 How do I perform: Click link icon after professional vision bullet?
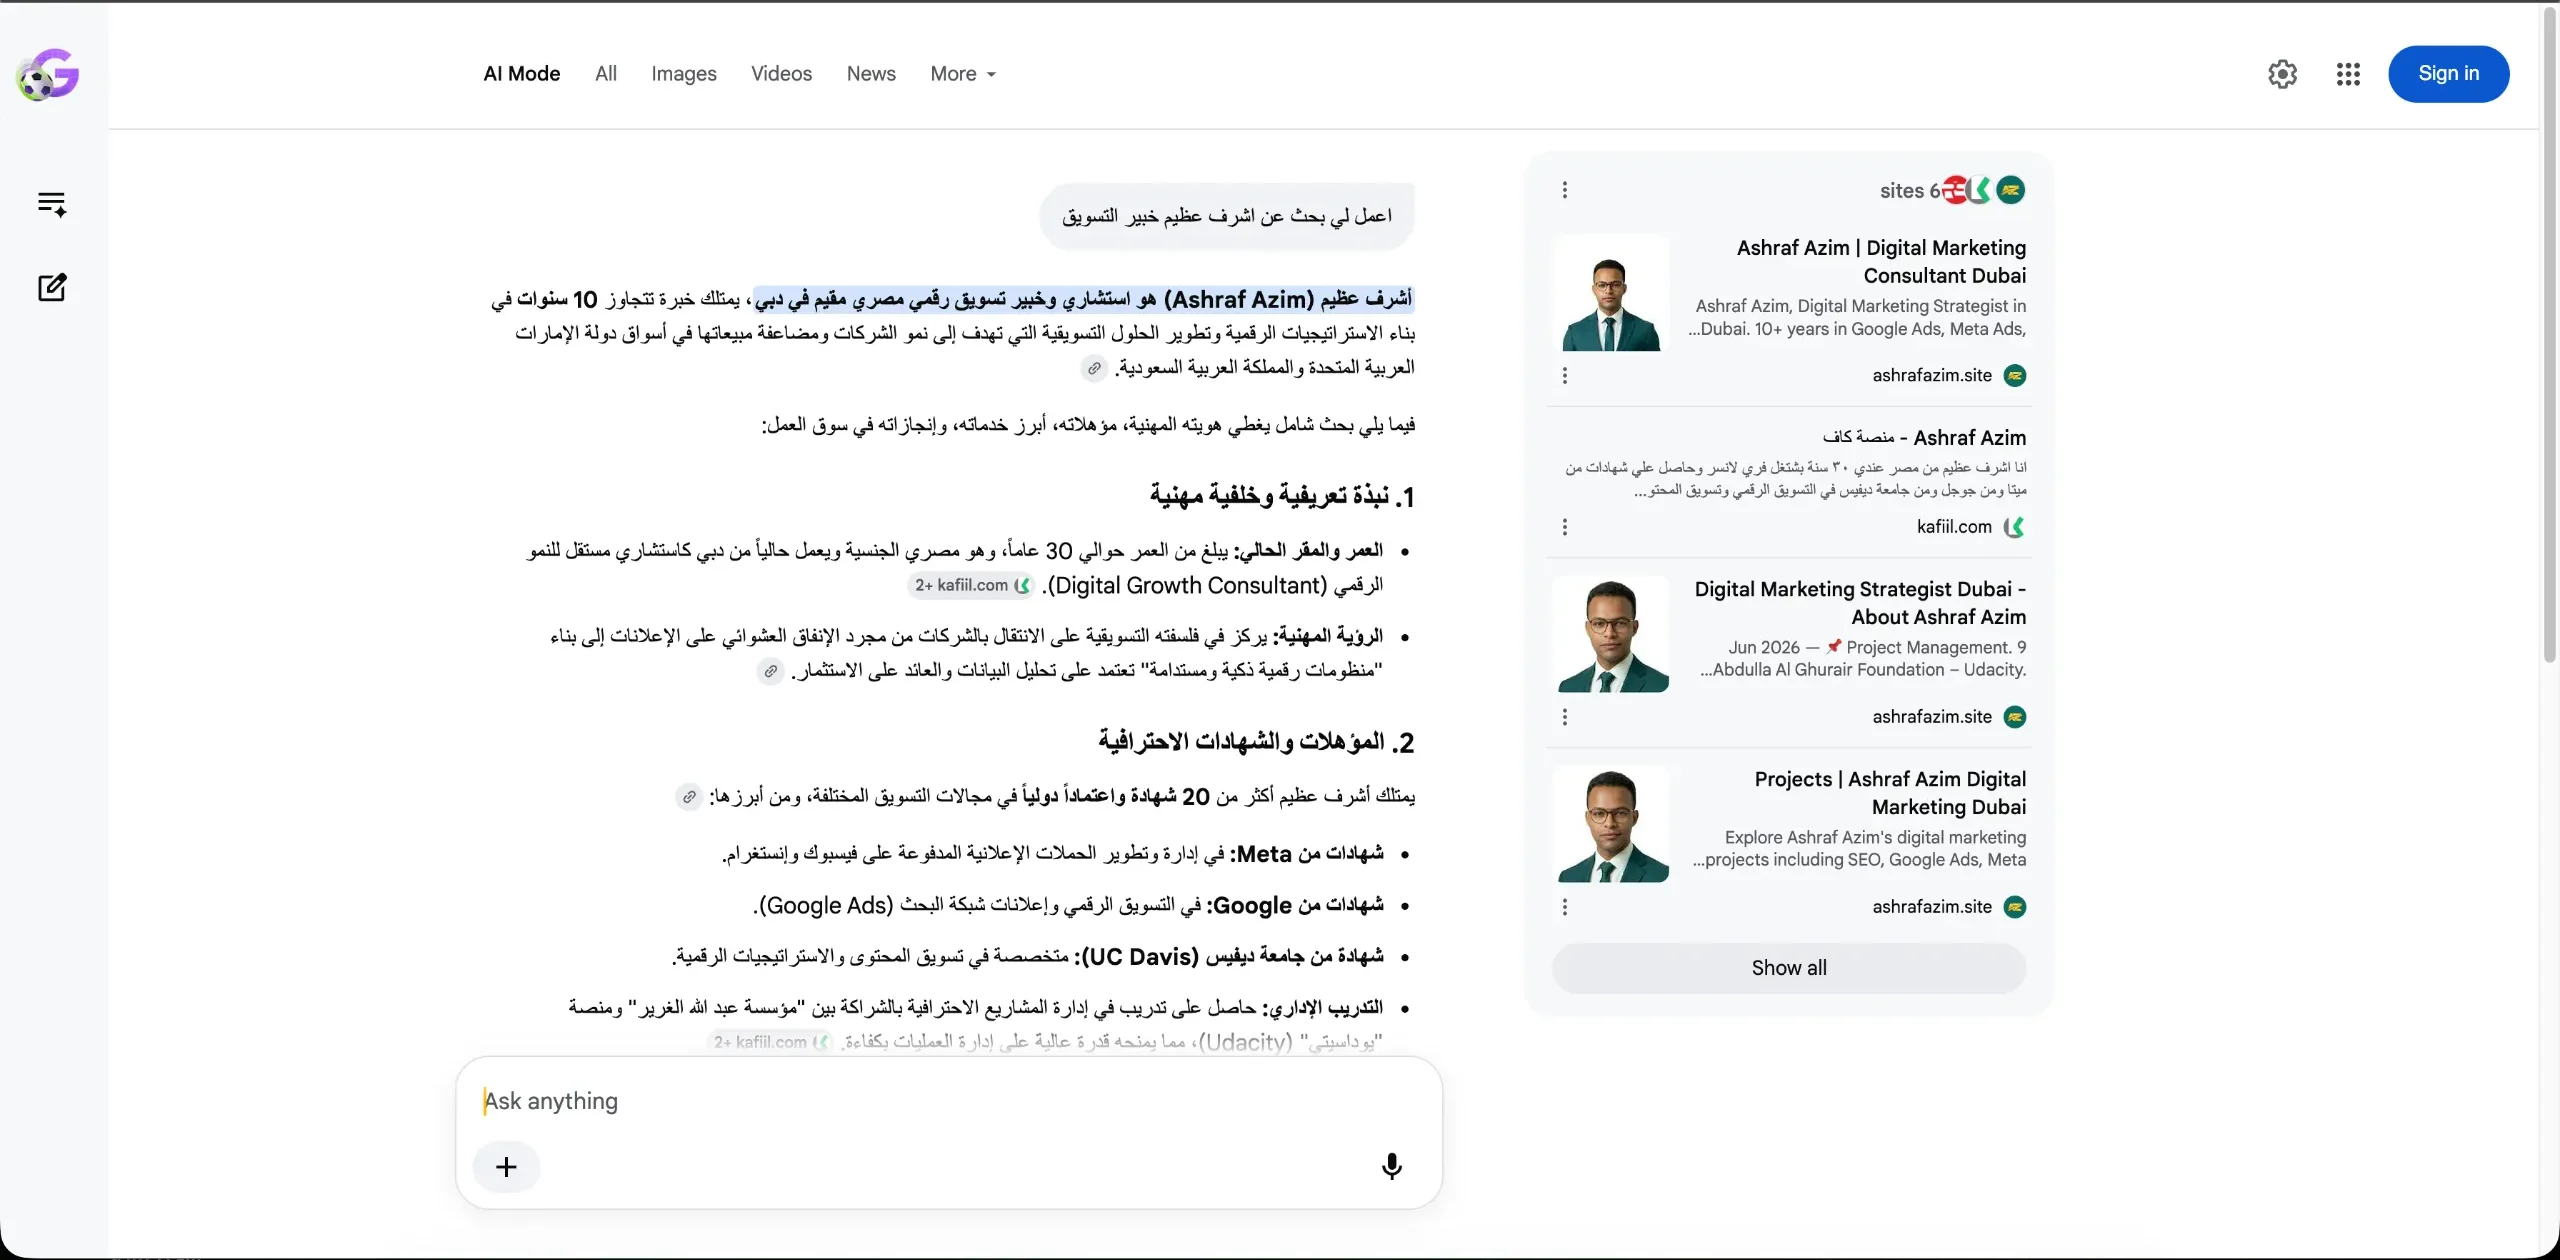tap(770, 671)
